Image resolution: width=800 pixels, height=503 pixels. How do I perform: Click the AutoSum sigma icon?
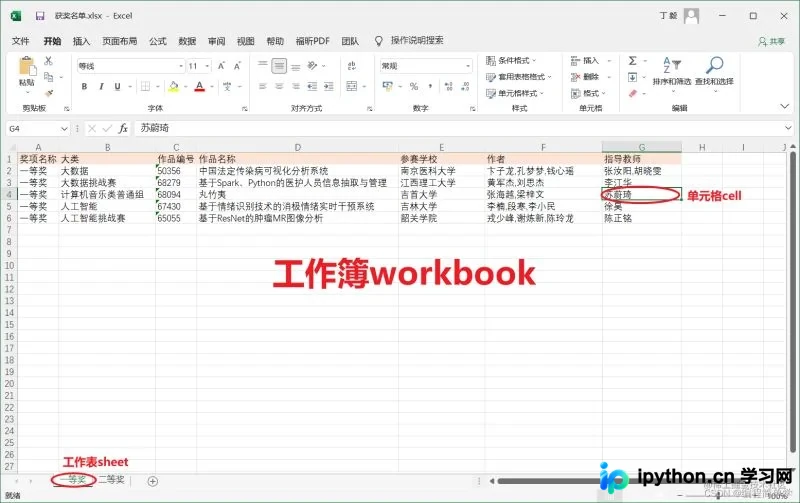tap(633, 61)
